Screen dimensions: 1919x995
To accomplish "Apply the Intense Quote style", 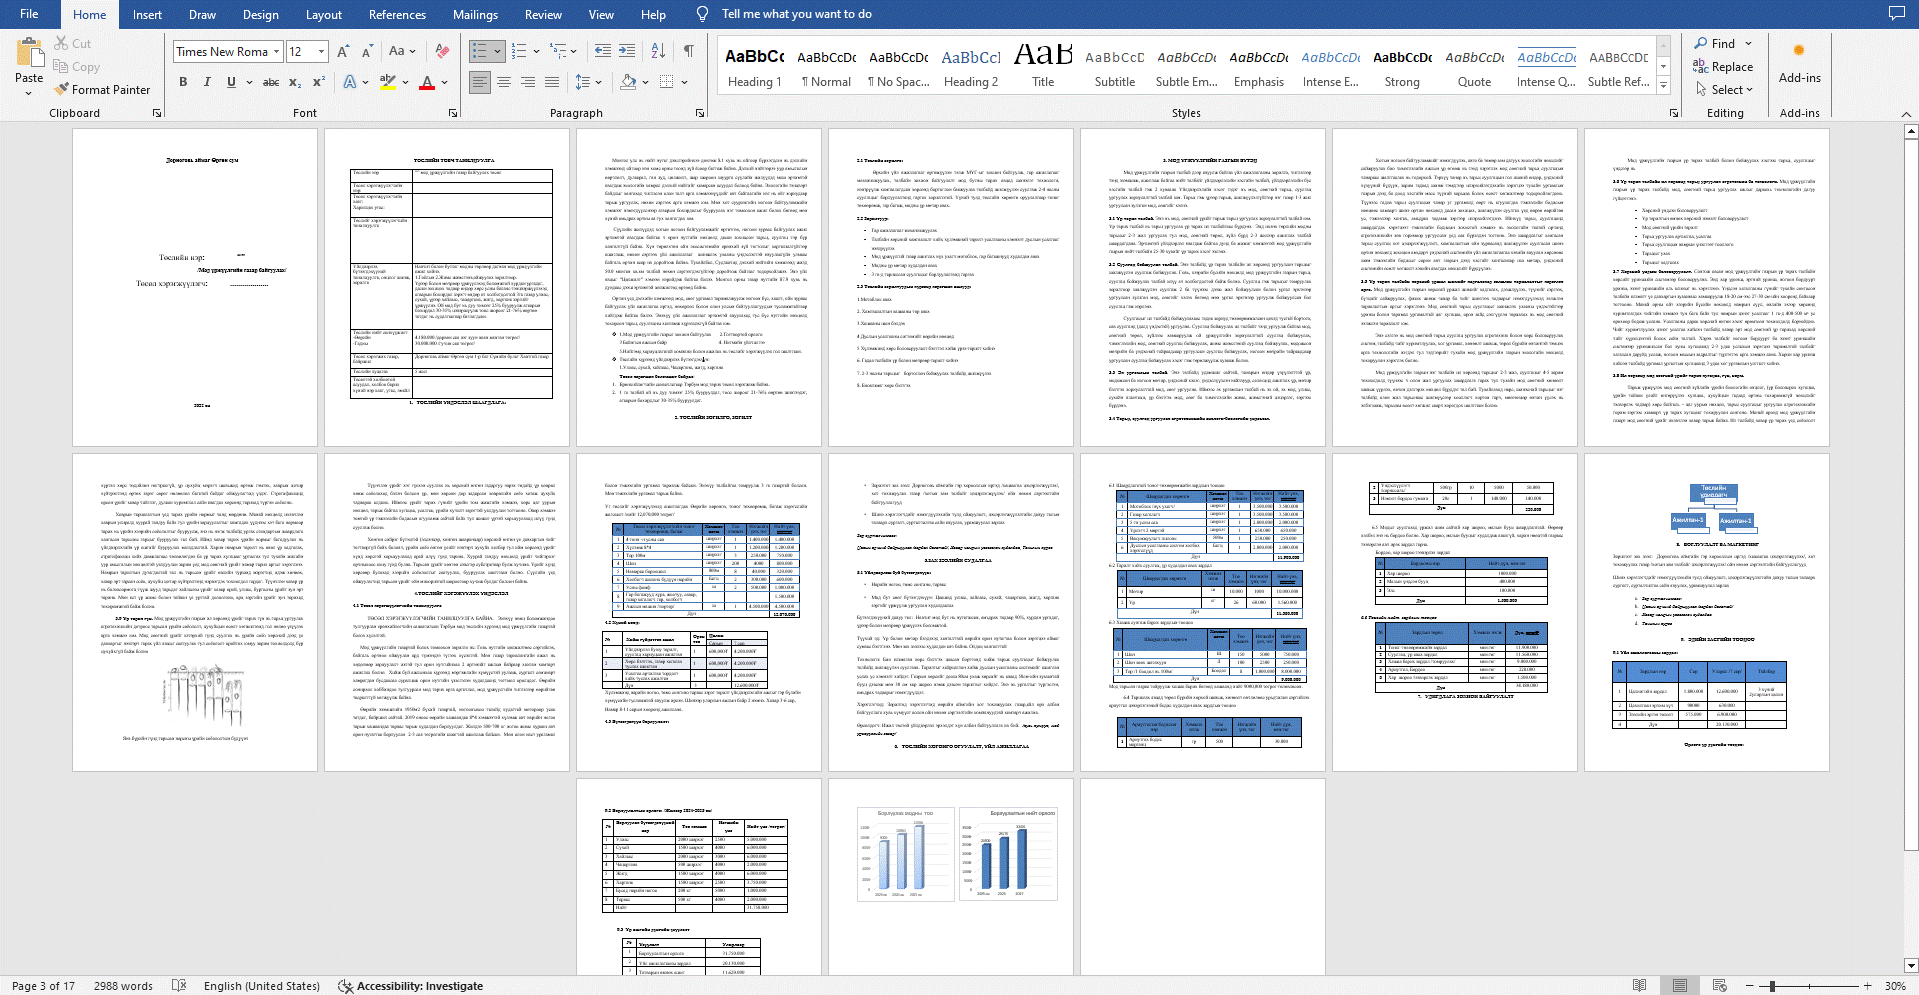I will pyautogui.click(x=1546, y=67).
